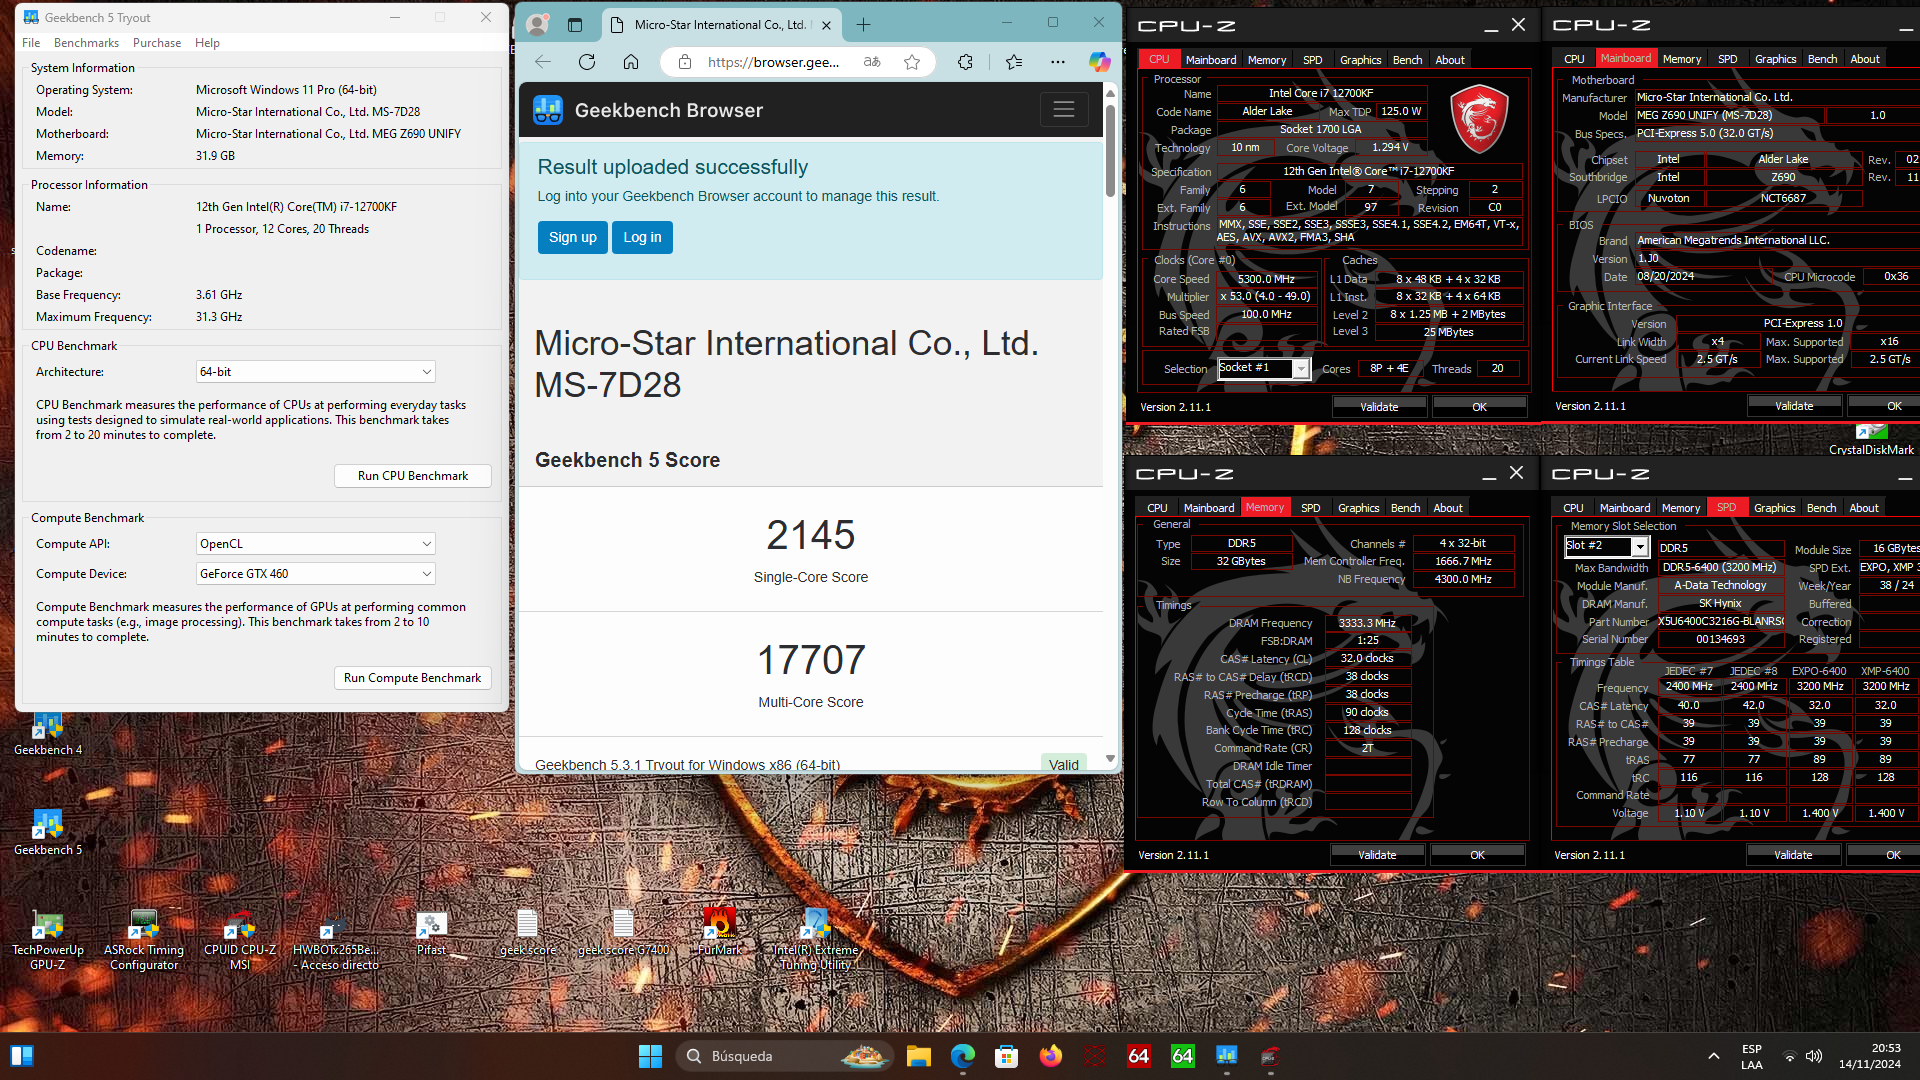Image resolution: width=1920 pixels, height=1080 pixels.
Task: Open a new Edge tab
Action: (864, 24)
